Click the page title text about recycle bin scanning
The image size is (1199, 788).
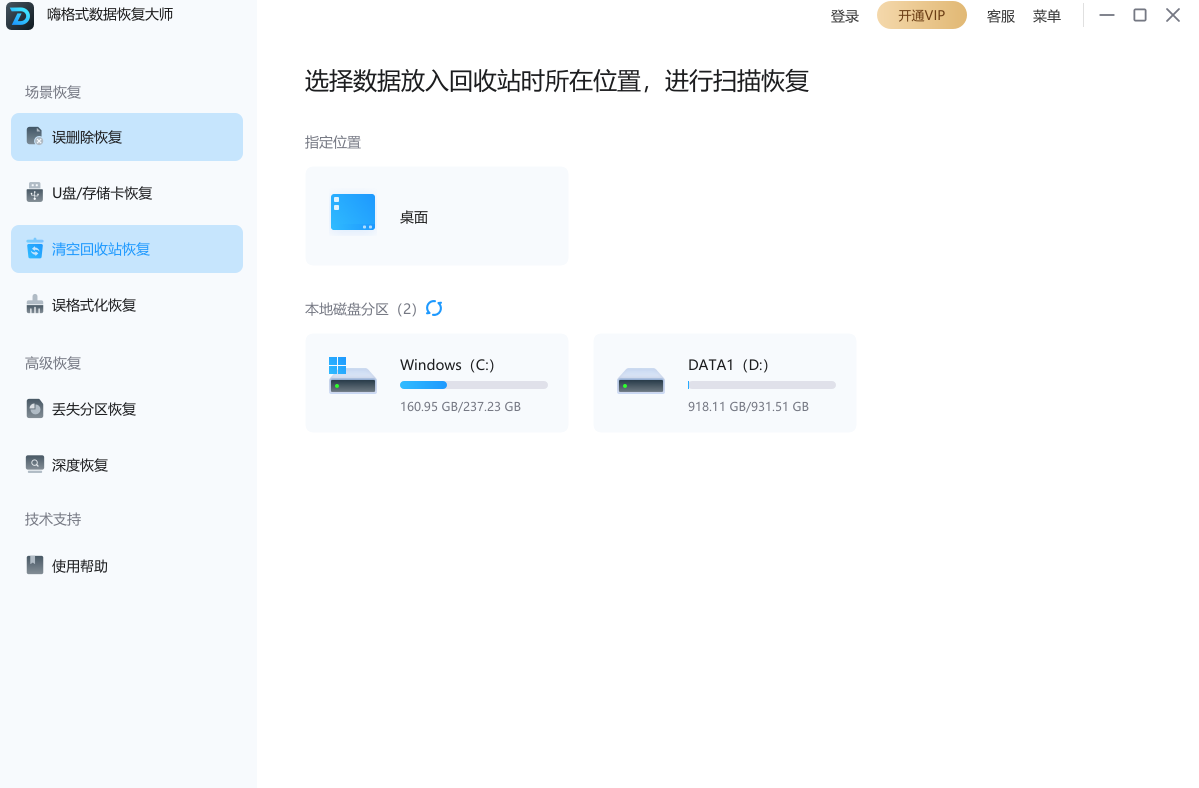557,81
